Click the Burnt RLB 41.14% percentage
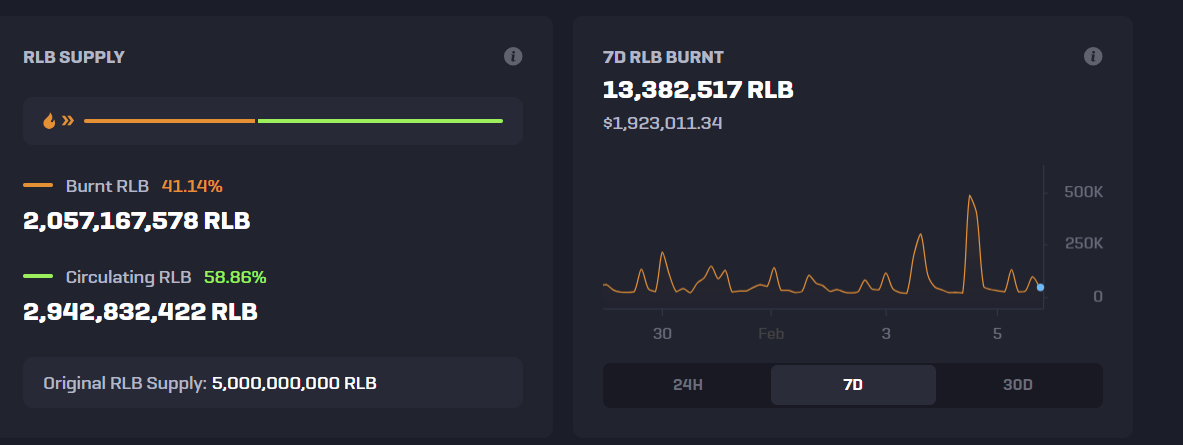 click(192, 186)
